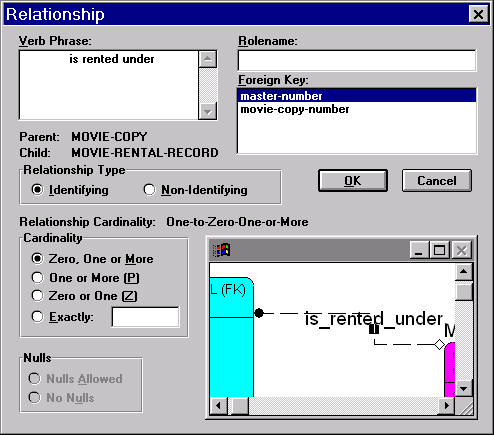Click preview vertical scrollbar up arrow
This screenshot has height=435, width=494.
(464, 272)
